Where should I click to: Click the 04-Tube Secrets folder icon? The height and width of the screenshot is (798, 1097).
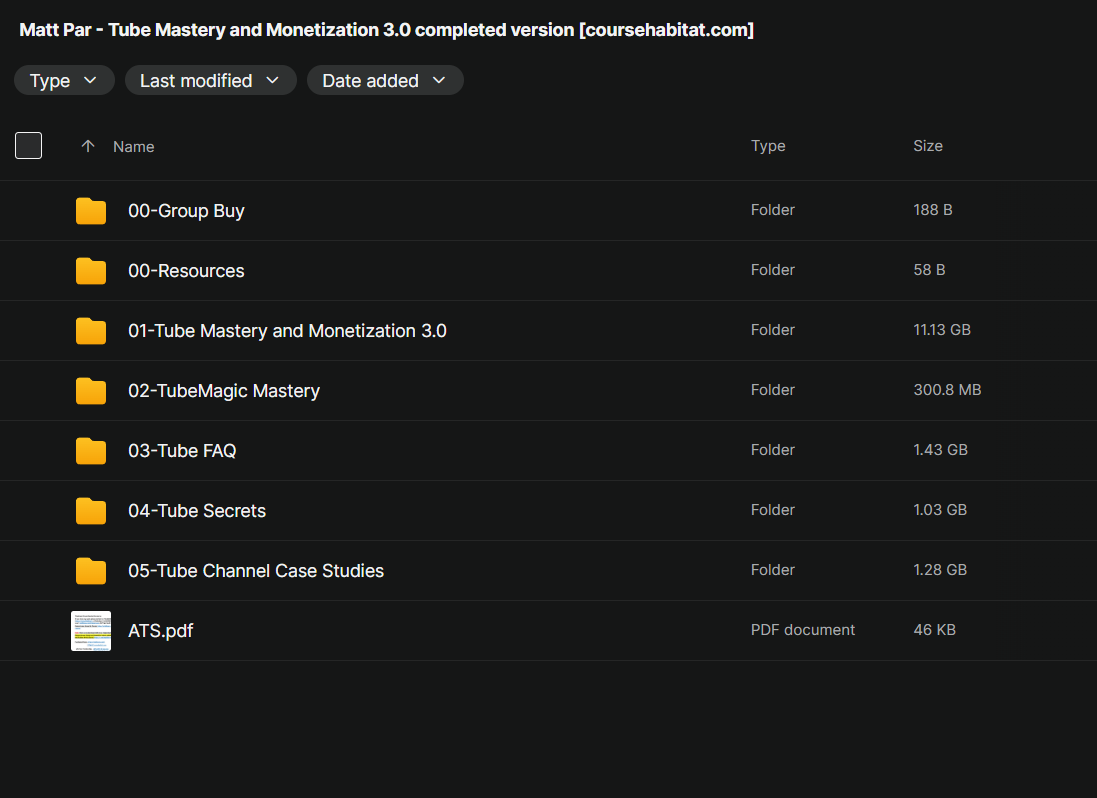[x=91, y=511]
